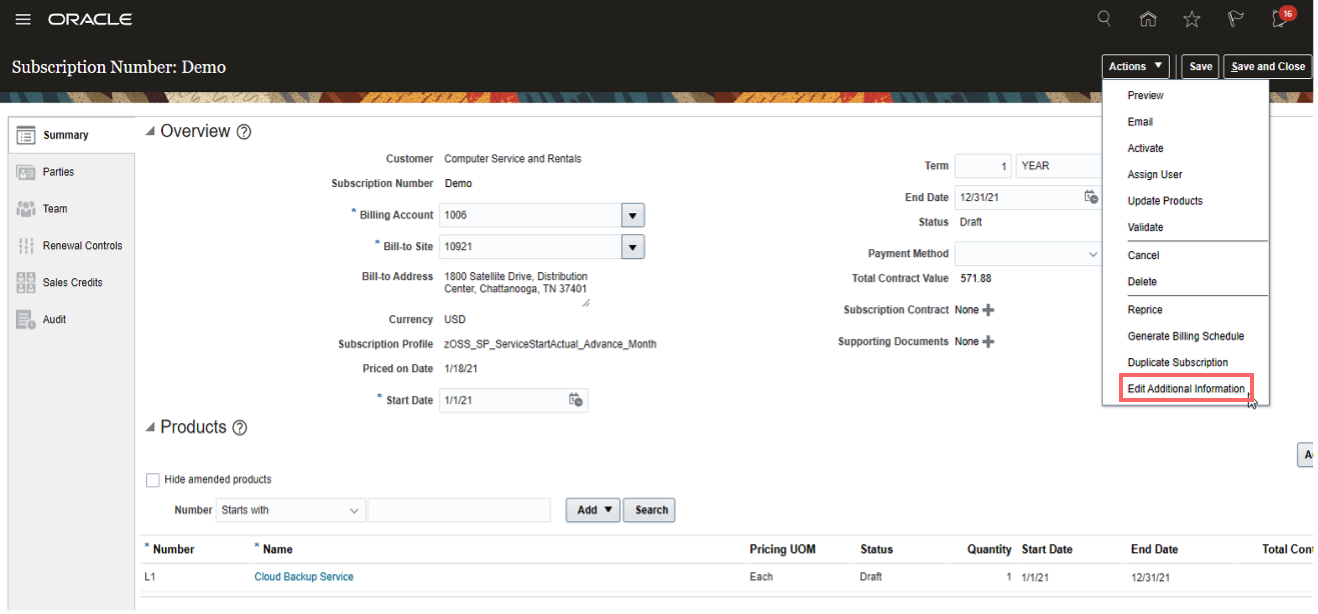
Task: Open the Add button dropdown in Products
Action: (x=593, y=510)
